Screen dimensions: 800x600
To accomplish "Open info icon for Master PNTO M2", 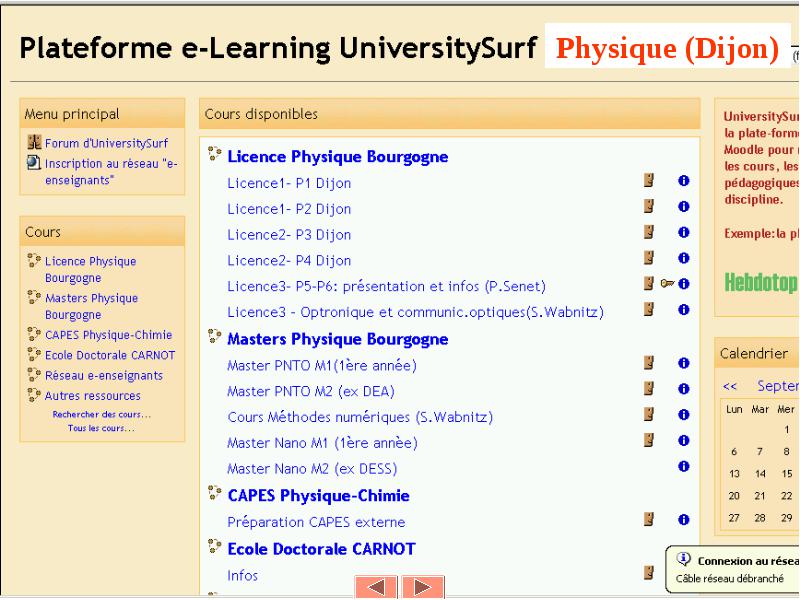I will [684, 389].
